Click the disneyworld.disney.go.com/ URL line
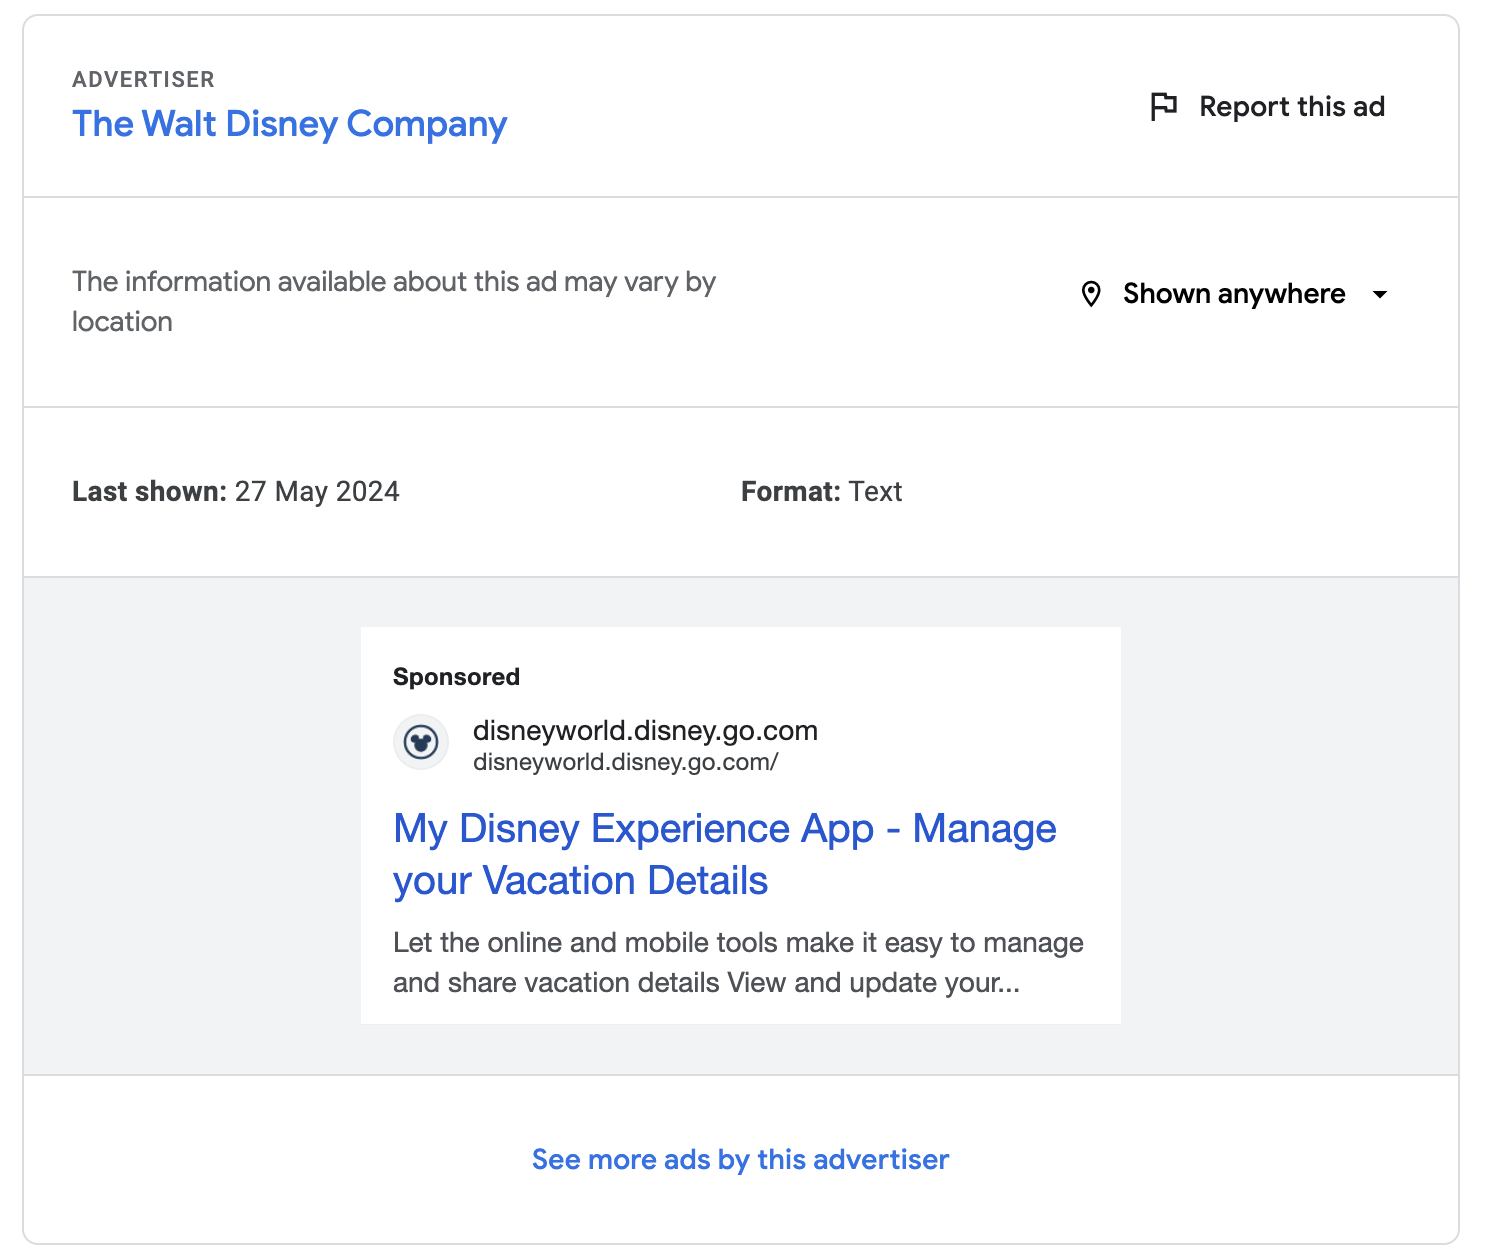1486x1260 pixels. 626,762
